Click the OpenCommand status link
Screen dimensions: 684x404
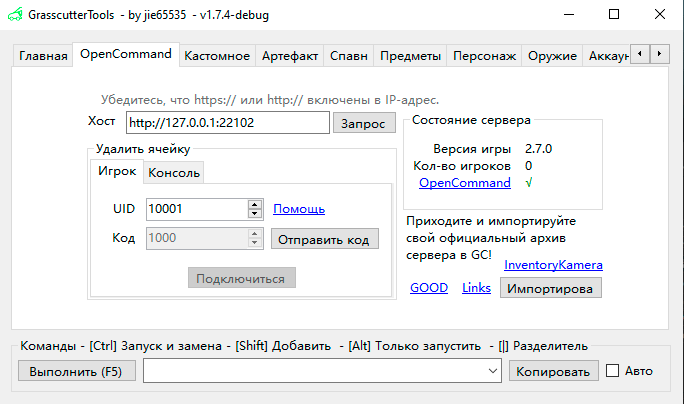(x=465, y=183)
